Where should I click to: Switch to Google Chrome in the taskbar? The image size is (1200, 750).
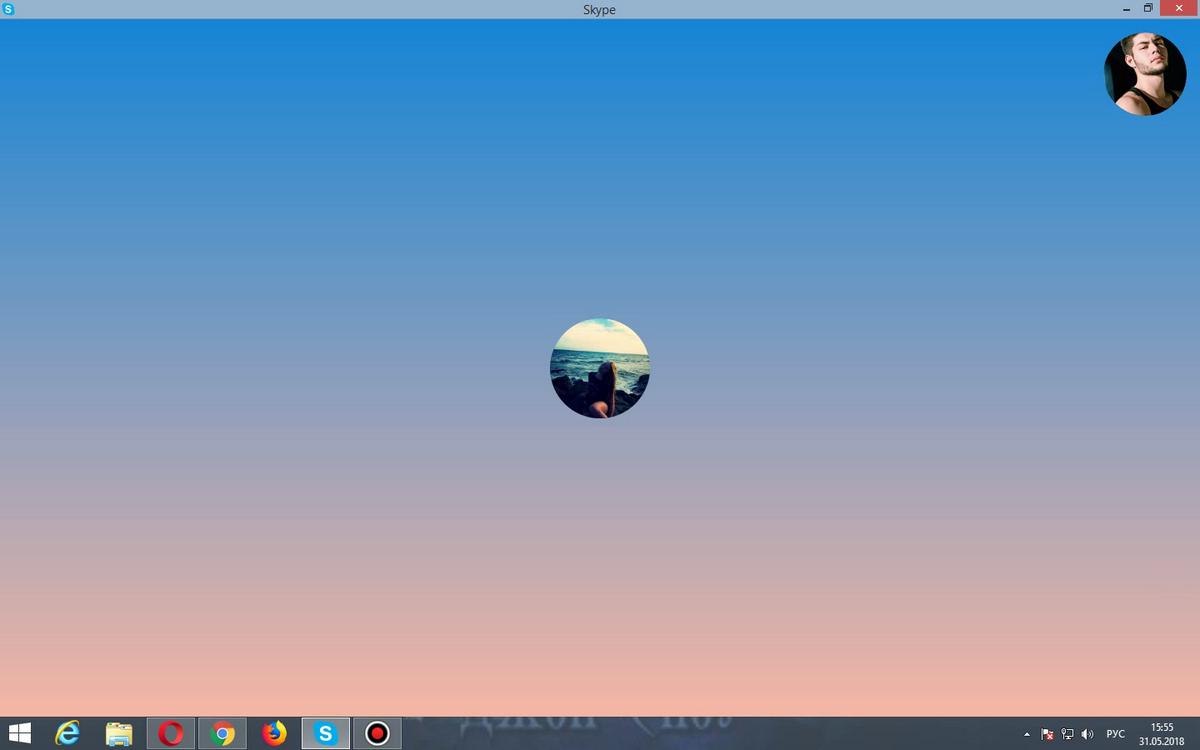coord(222,733)
